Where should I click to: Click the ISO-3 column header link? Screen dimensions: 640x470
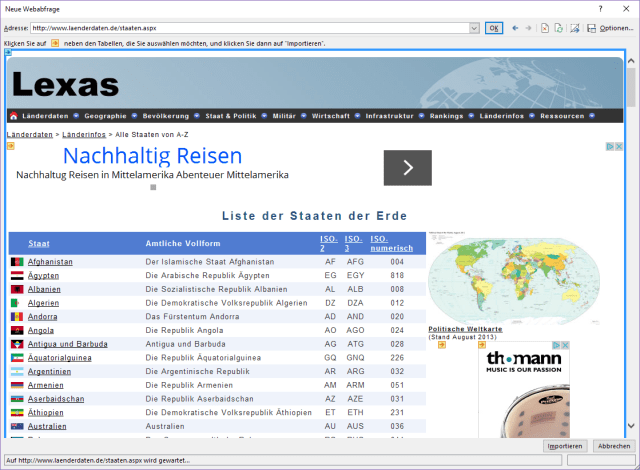pos(353,244)
